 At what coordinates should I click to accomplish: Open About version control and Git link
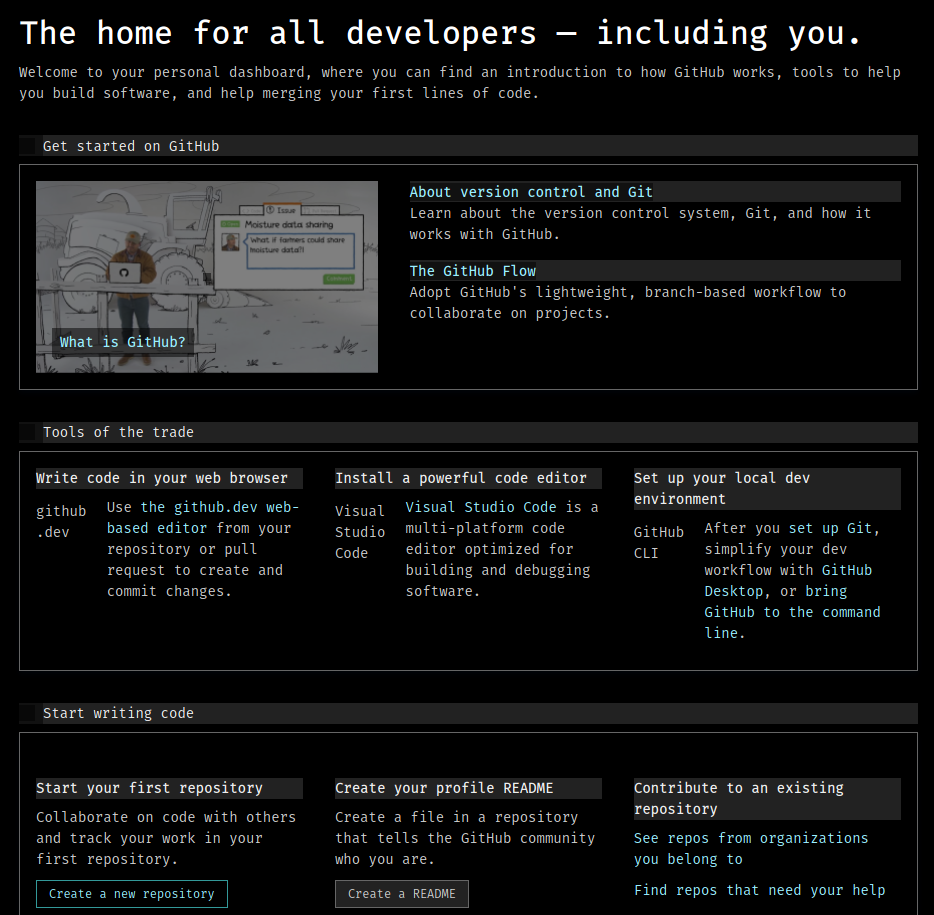point(531,192)
